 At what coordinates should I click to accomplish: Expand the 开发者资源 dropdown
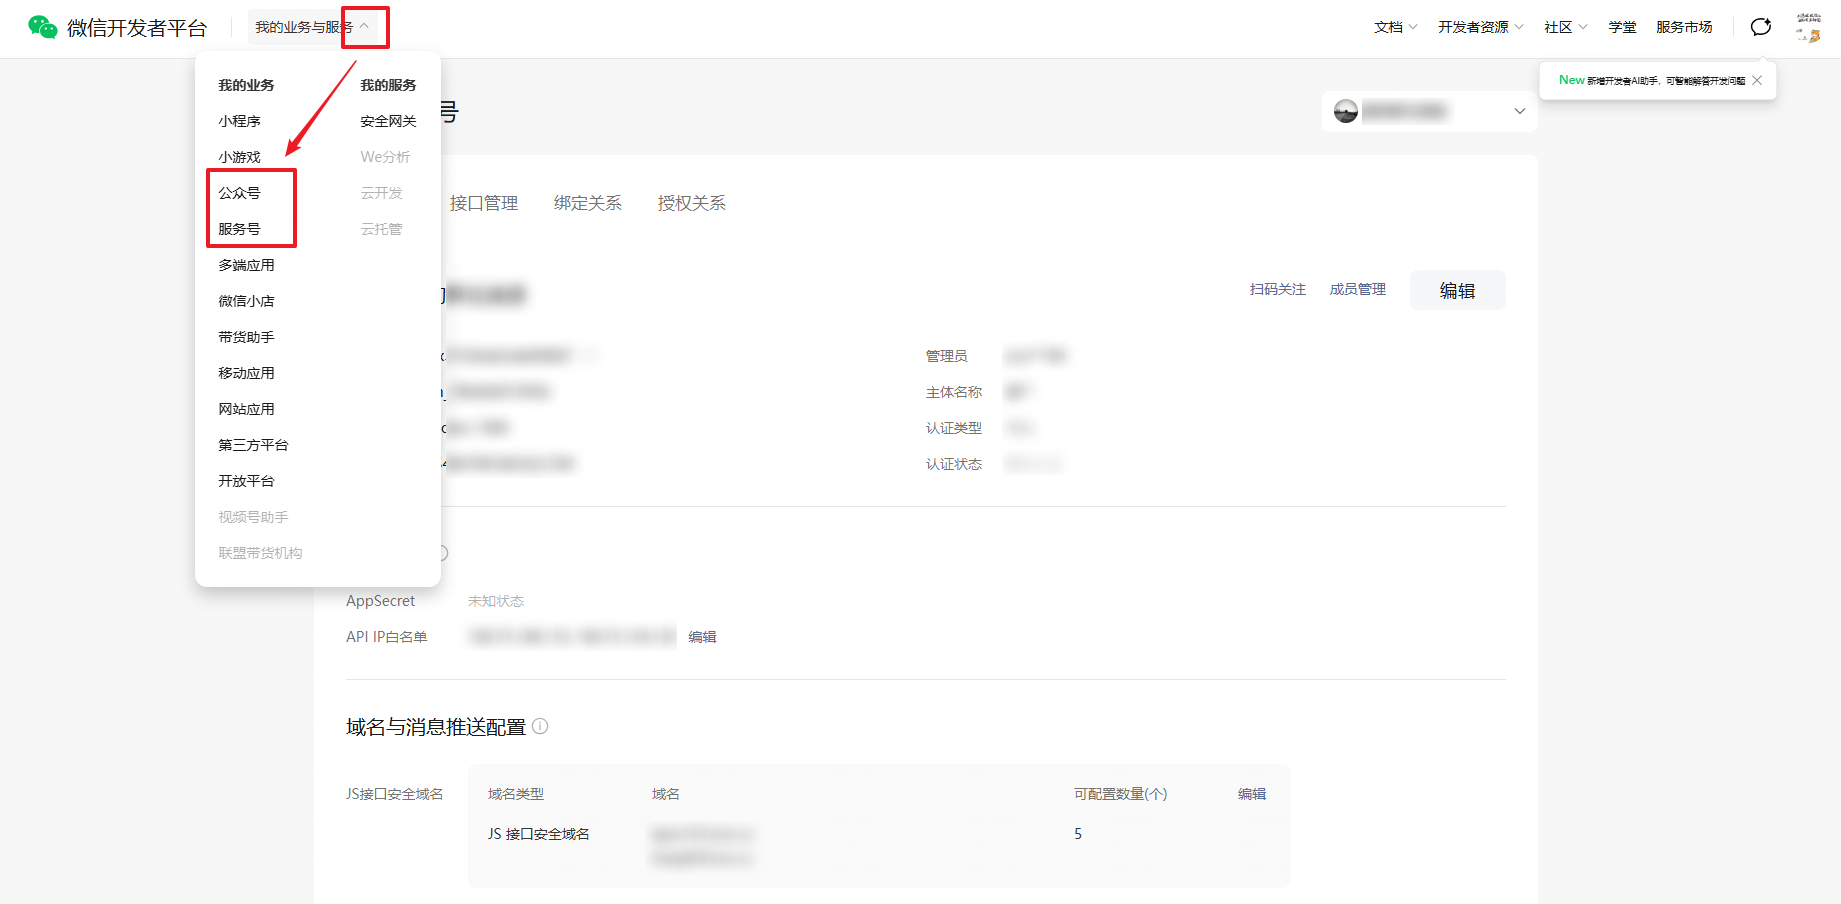click(1480, 27)
